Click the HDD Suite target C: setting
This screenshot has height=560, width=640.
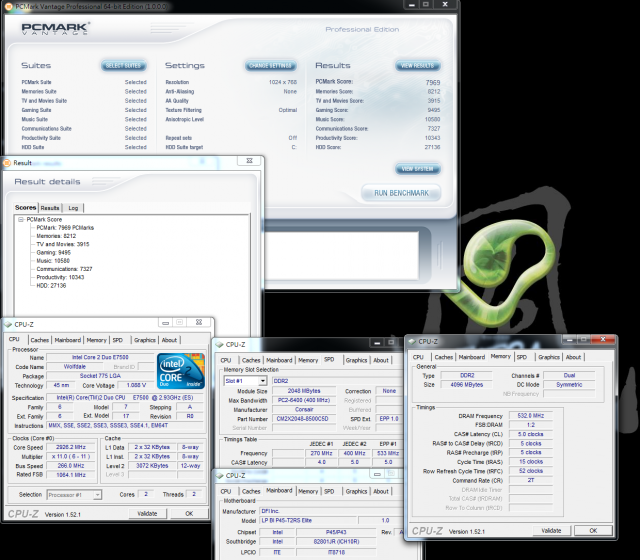click(231, 147)
